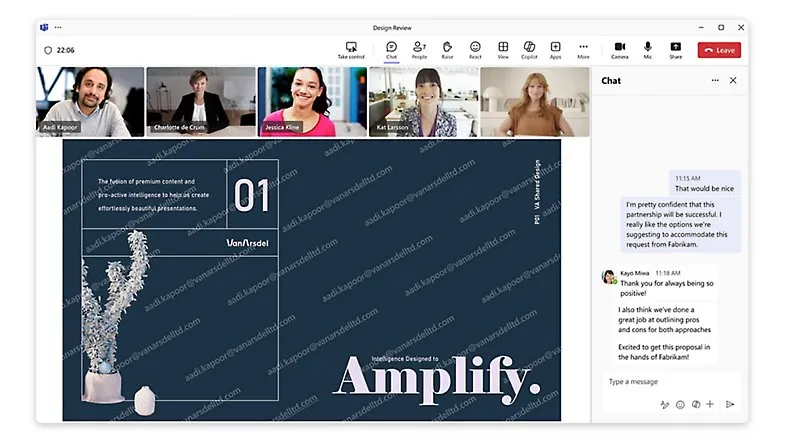
Task: Leave the meeting with red Leave button
Action: pos(719,50)
